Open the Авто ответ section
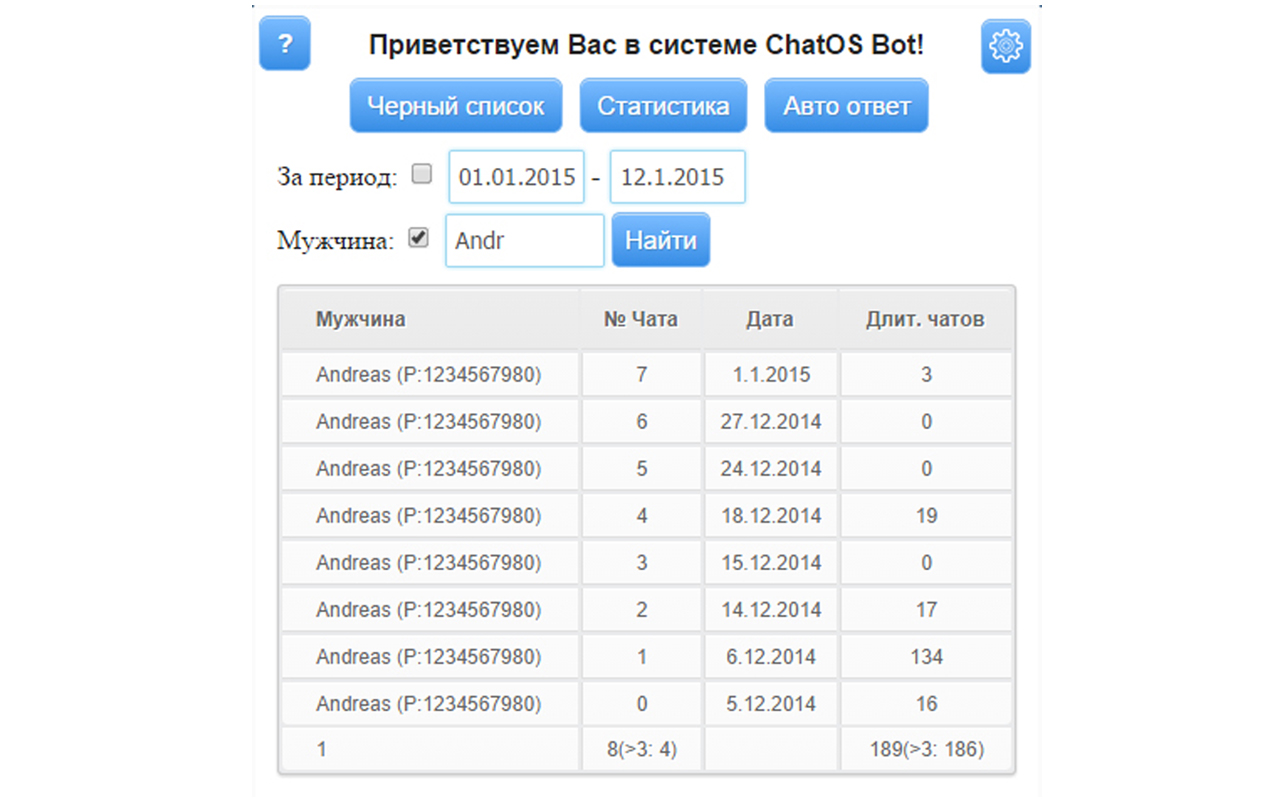Image resolution: width=1280 pixels, height=800 pixels. [846, 105]
